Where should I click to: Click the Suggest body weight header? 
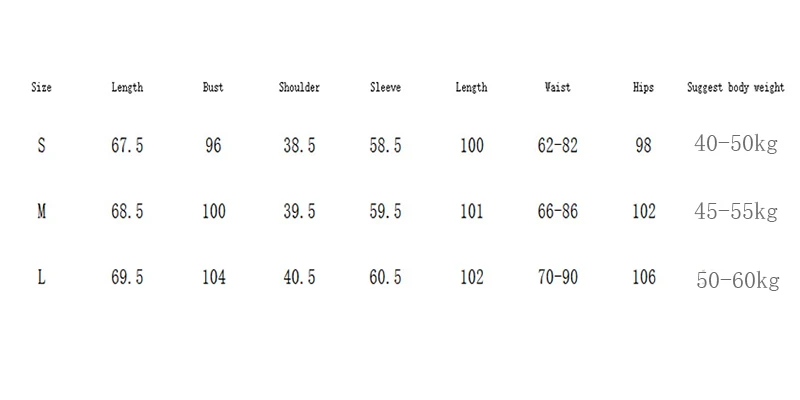click(x=736, y=88)
